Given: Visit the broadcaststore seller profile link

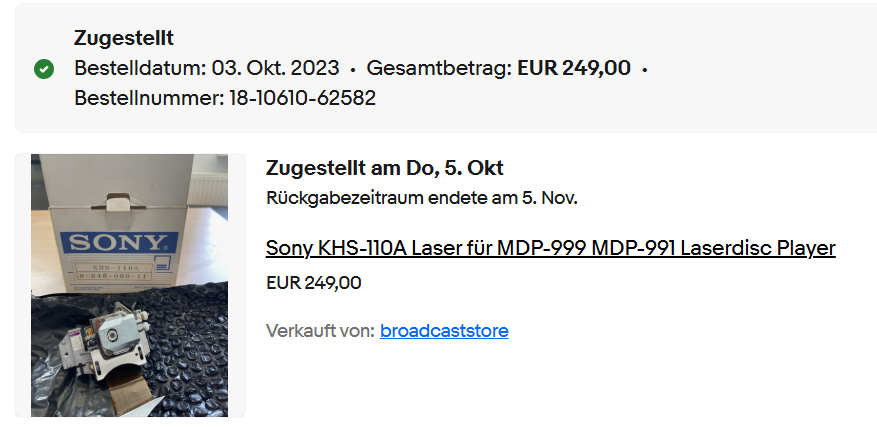Looking at the screenshot, I should tap(444, 331).
